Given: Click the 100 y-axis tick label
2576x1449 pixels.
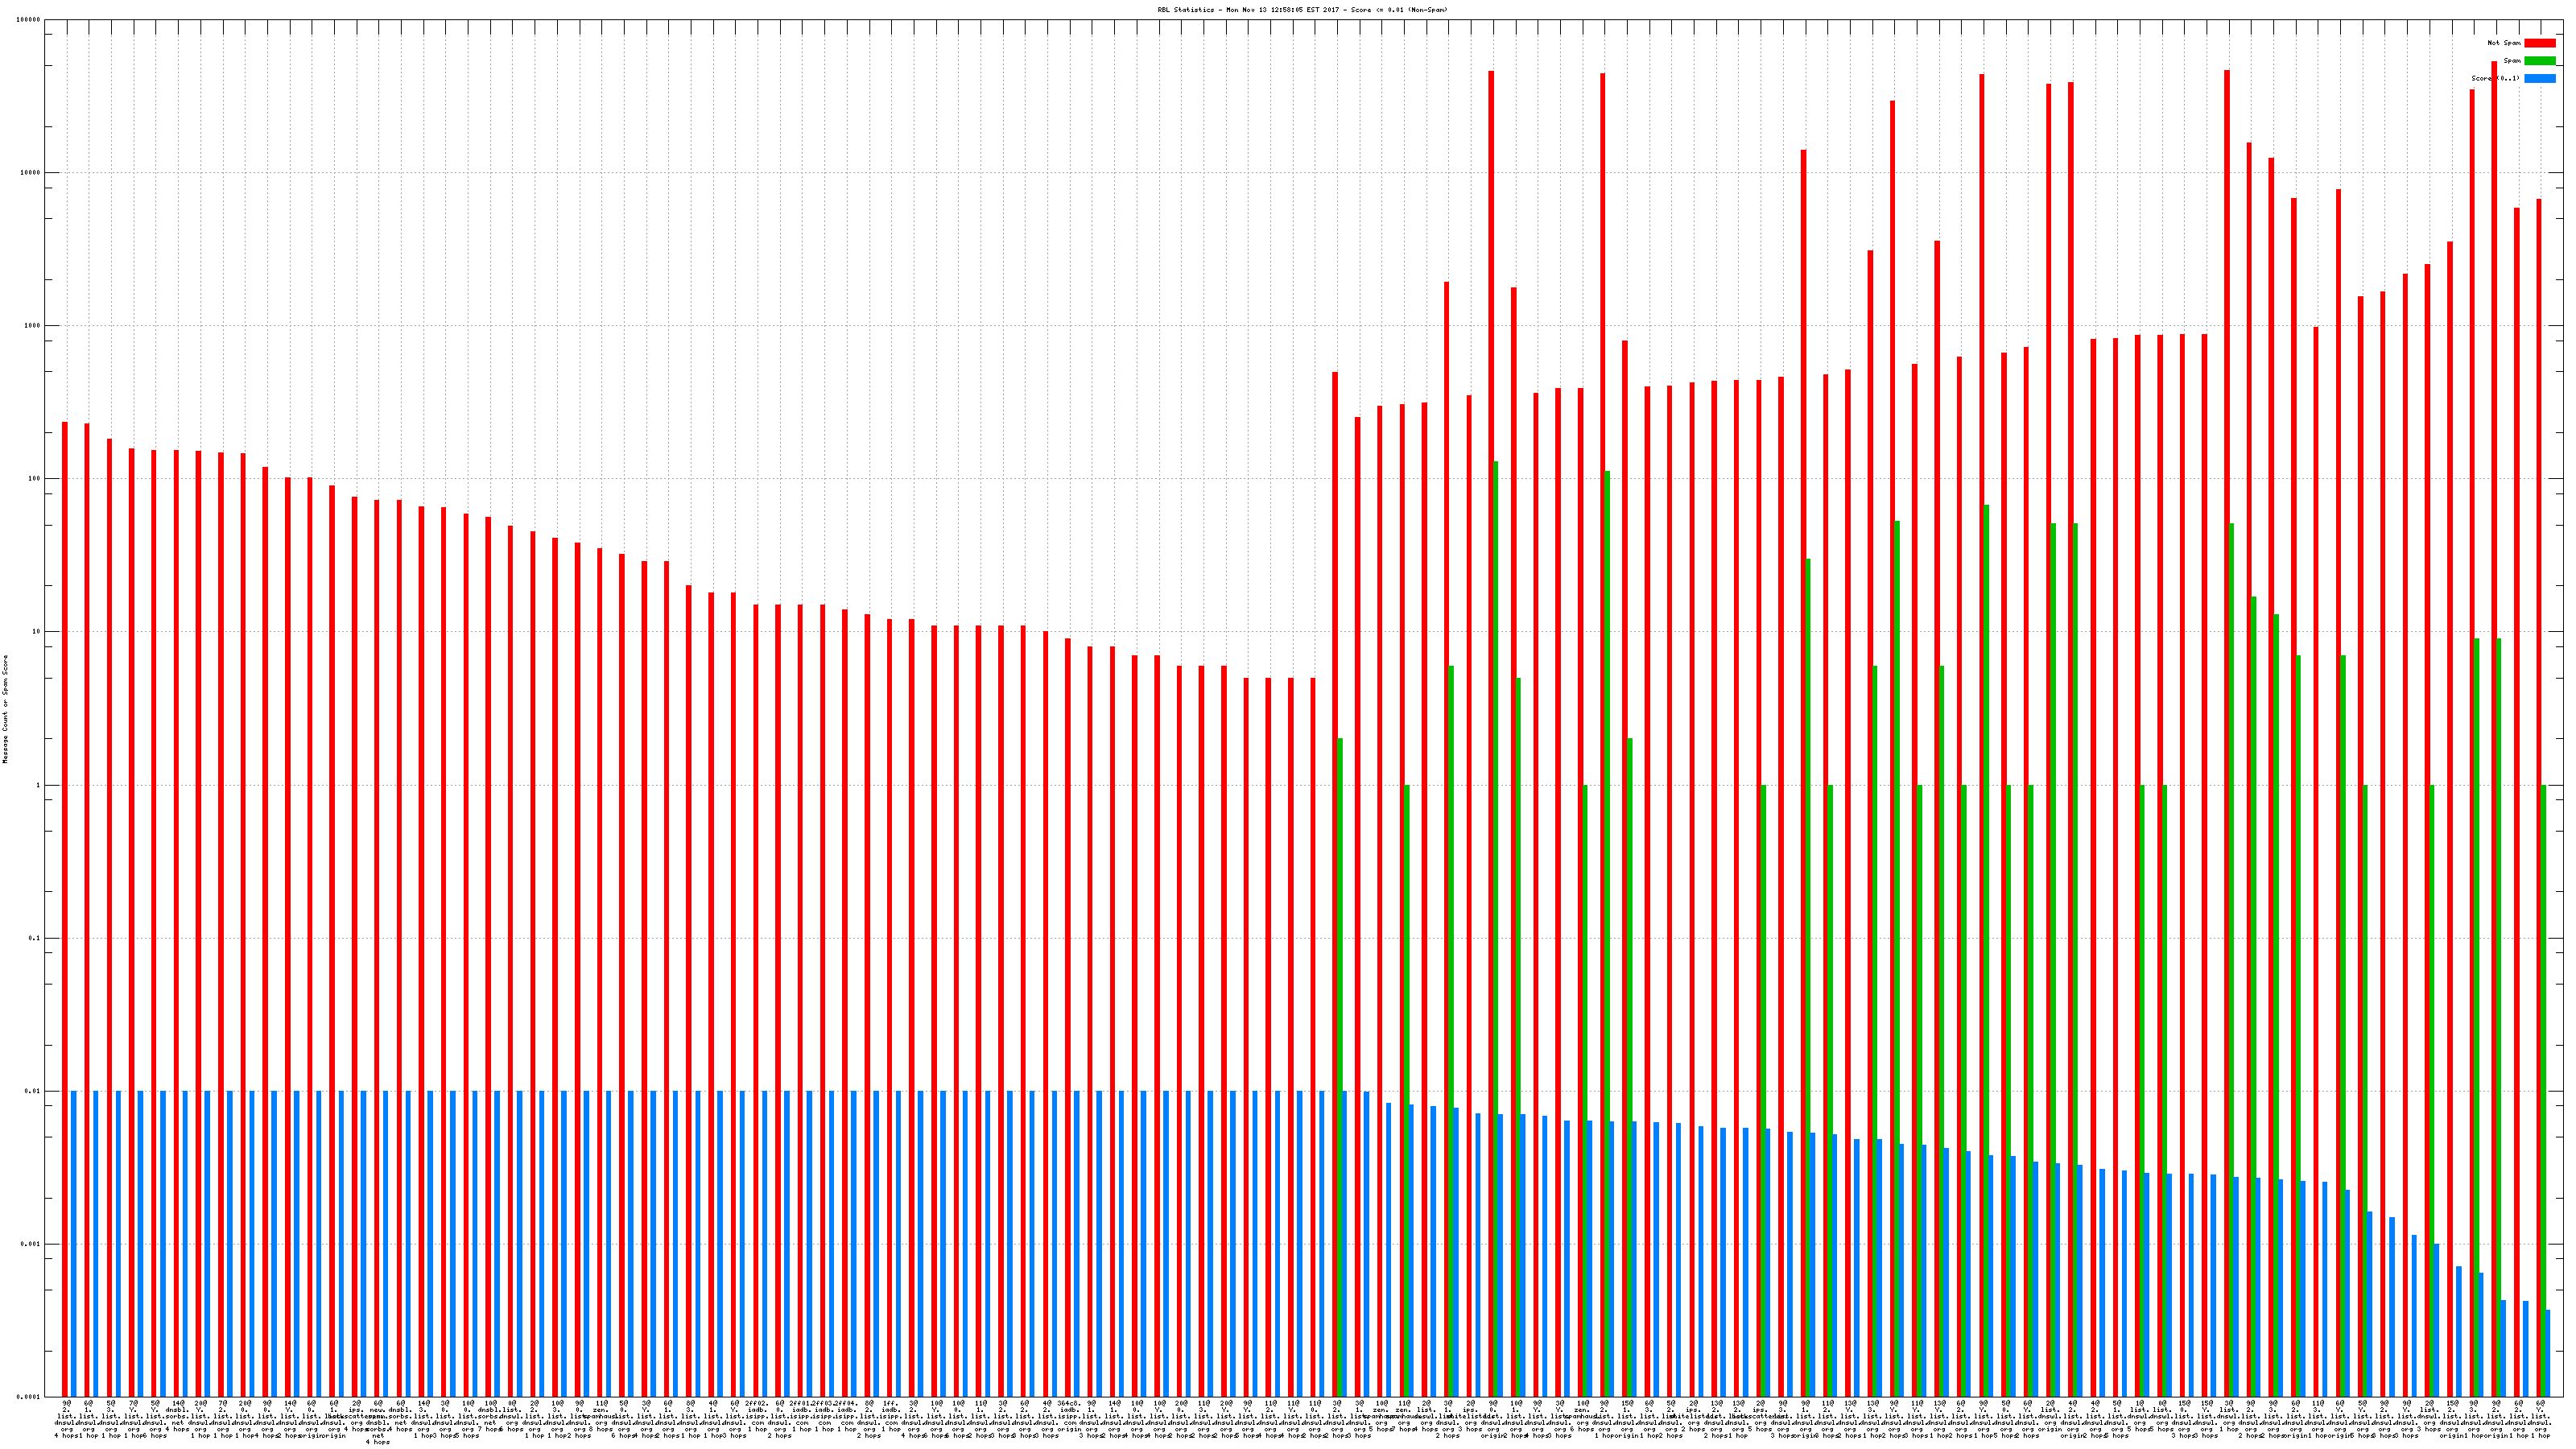Looking at the screenshot, I should pos(35,479).
